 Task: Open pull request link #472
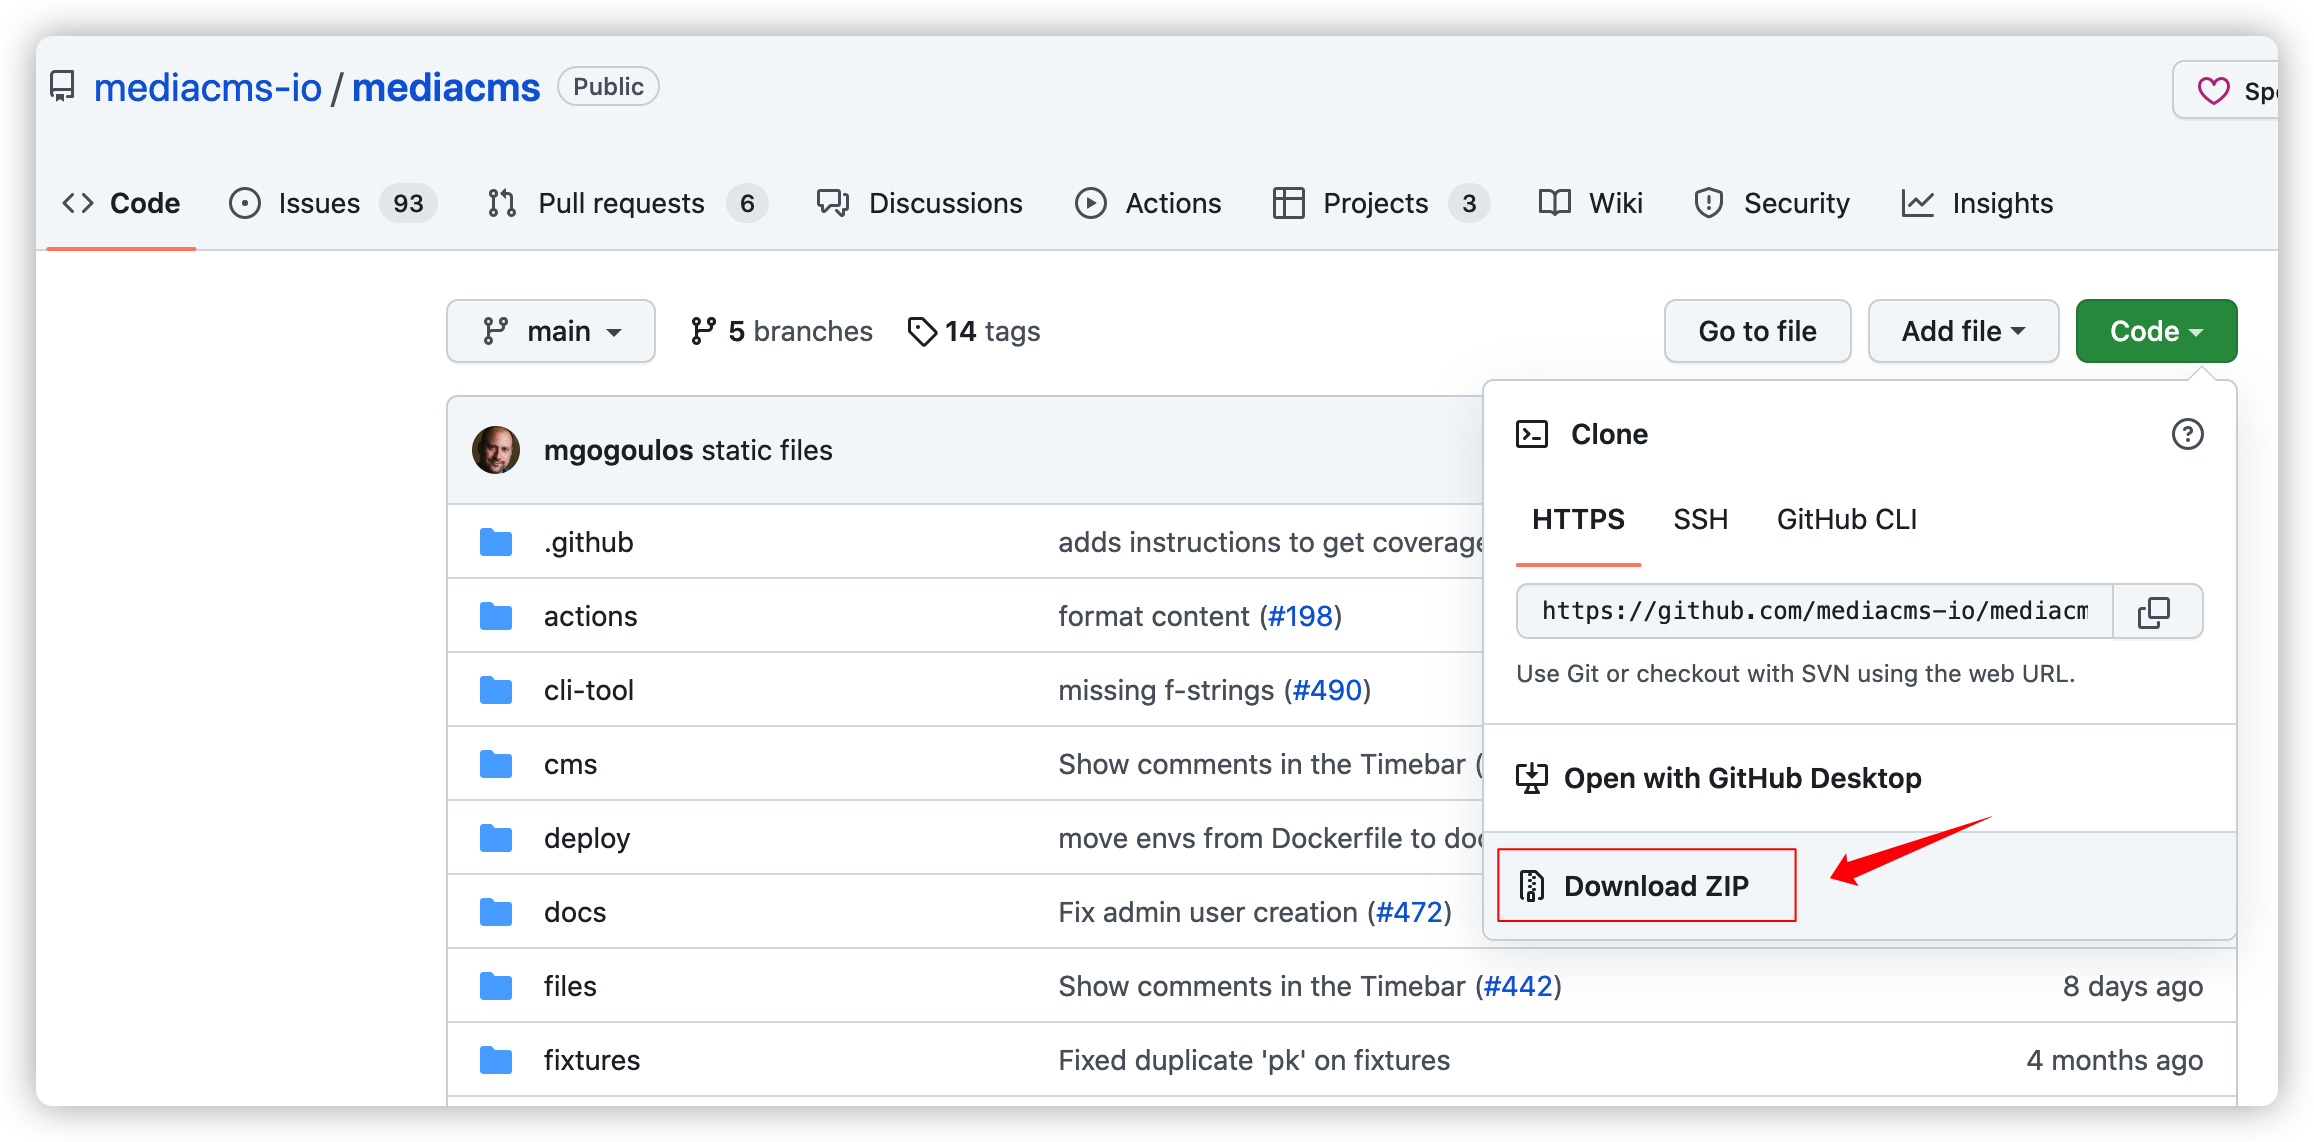(x=1409, y=912)
